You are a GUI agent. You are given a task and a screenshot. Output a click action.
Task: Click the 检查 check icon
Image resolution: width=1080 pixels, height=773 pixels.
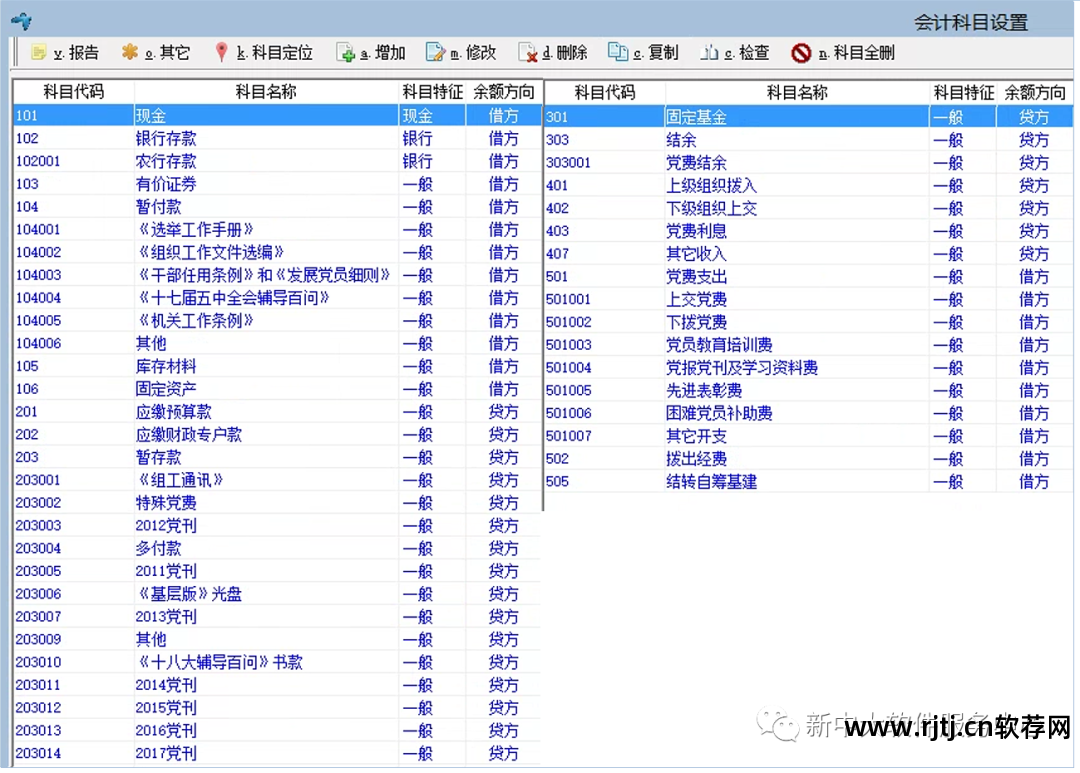[x=735, y=53]
